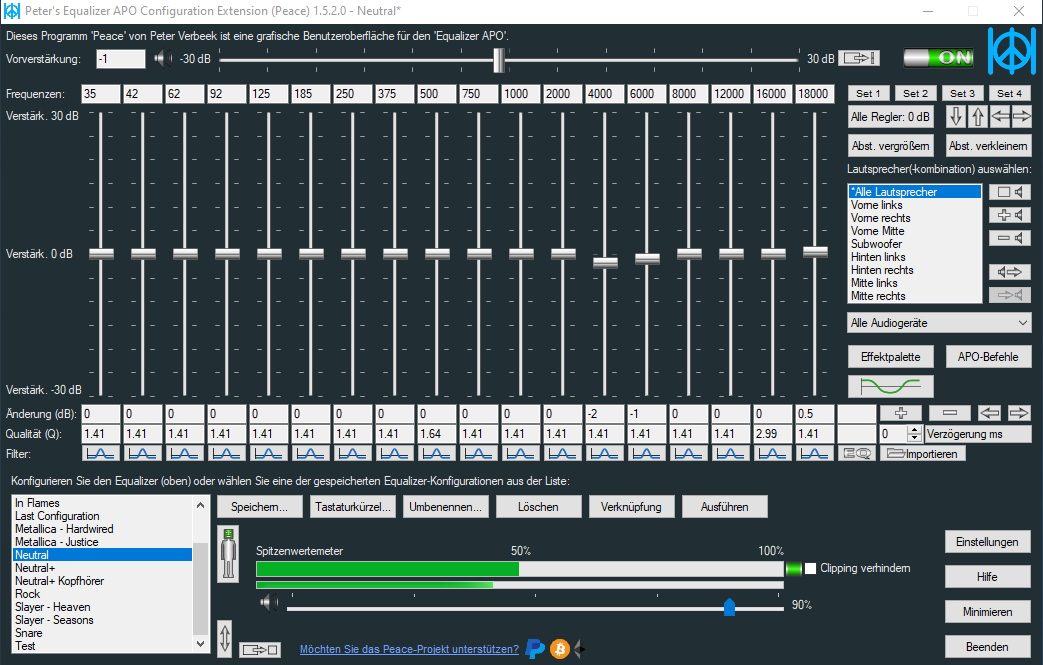Image resolution: width=1043 pixels, height=665 pixels.
Task: Click the volume speaker icon near slider
Action: tap(269, 603)
